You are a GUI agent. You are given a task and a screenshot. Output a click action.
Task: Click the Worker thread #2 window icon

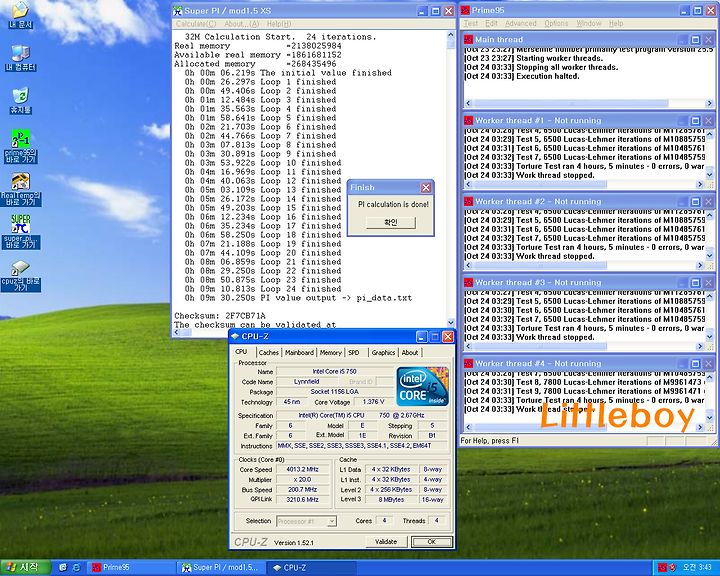pos(468,201)
